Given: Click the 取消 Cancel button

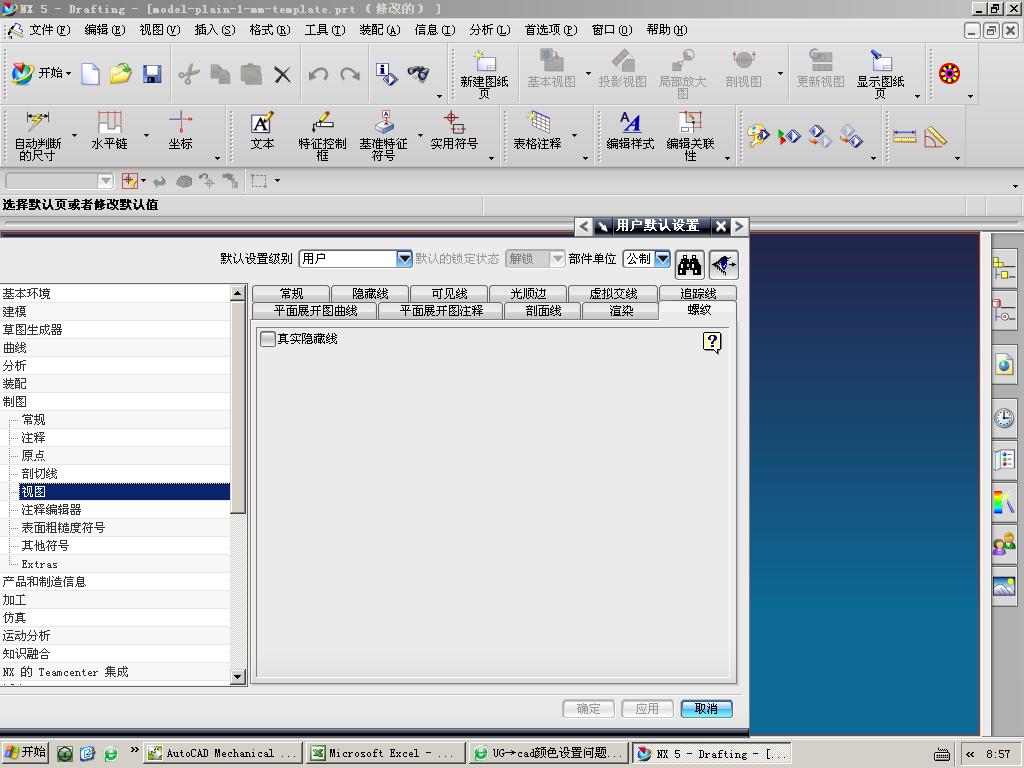Looking at the screenshot, I should [706, 709].
